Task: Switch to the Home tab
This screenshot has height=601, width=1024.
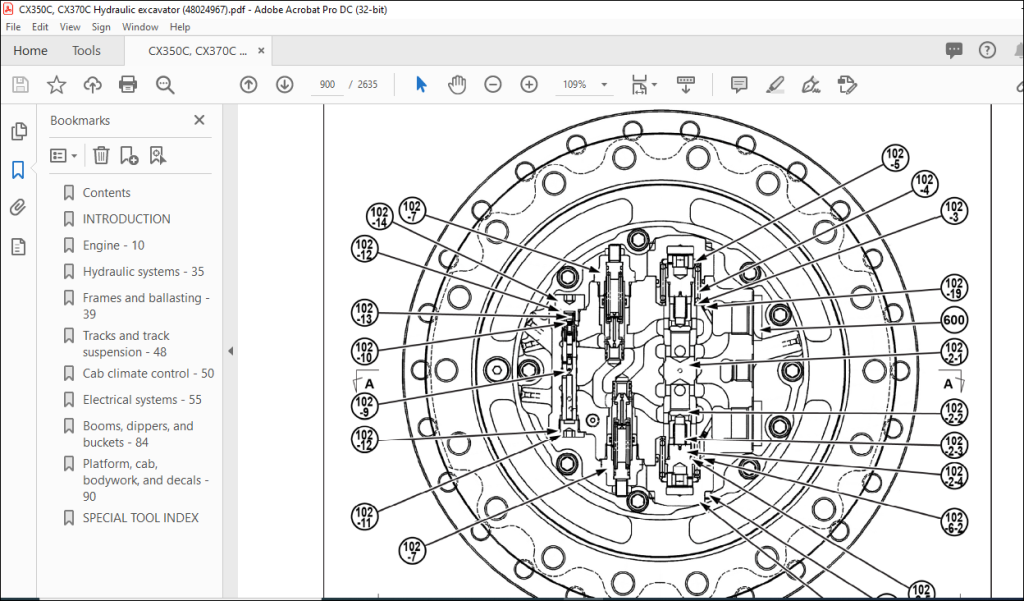Action: (30, 51)
